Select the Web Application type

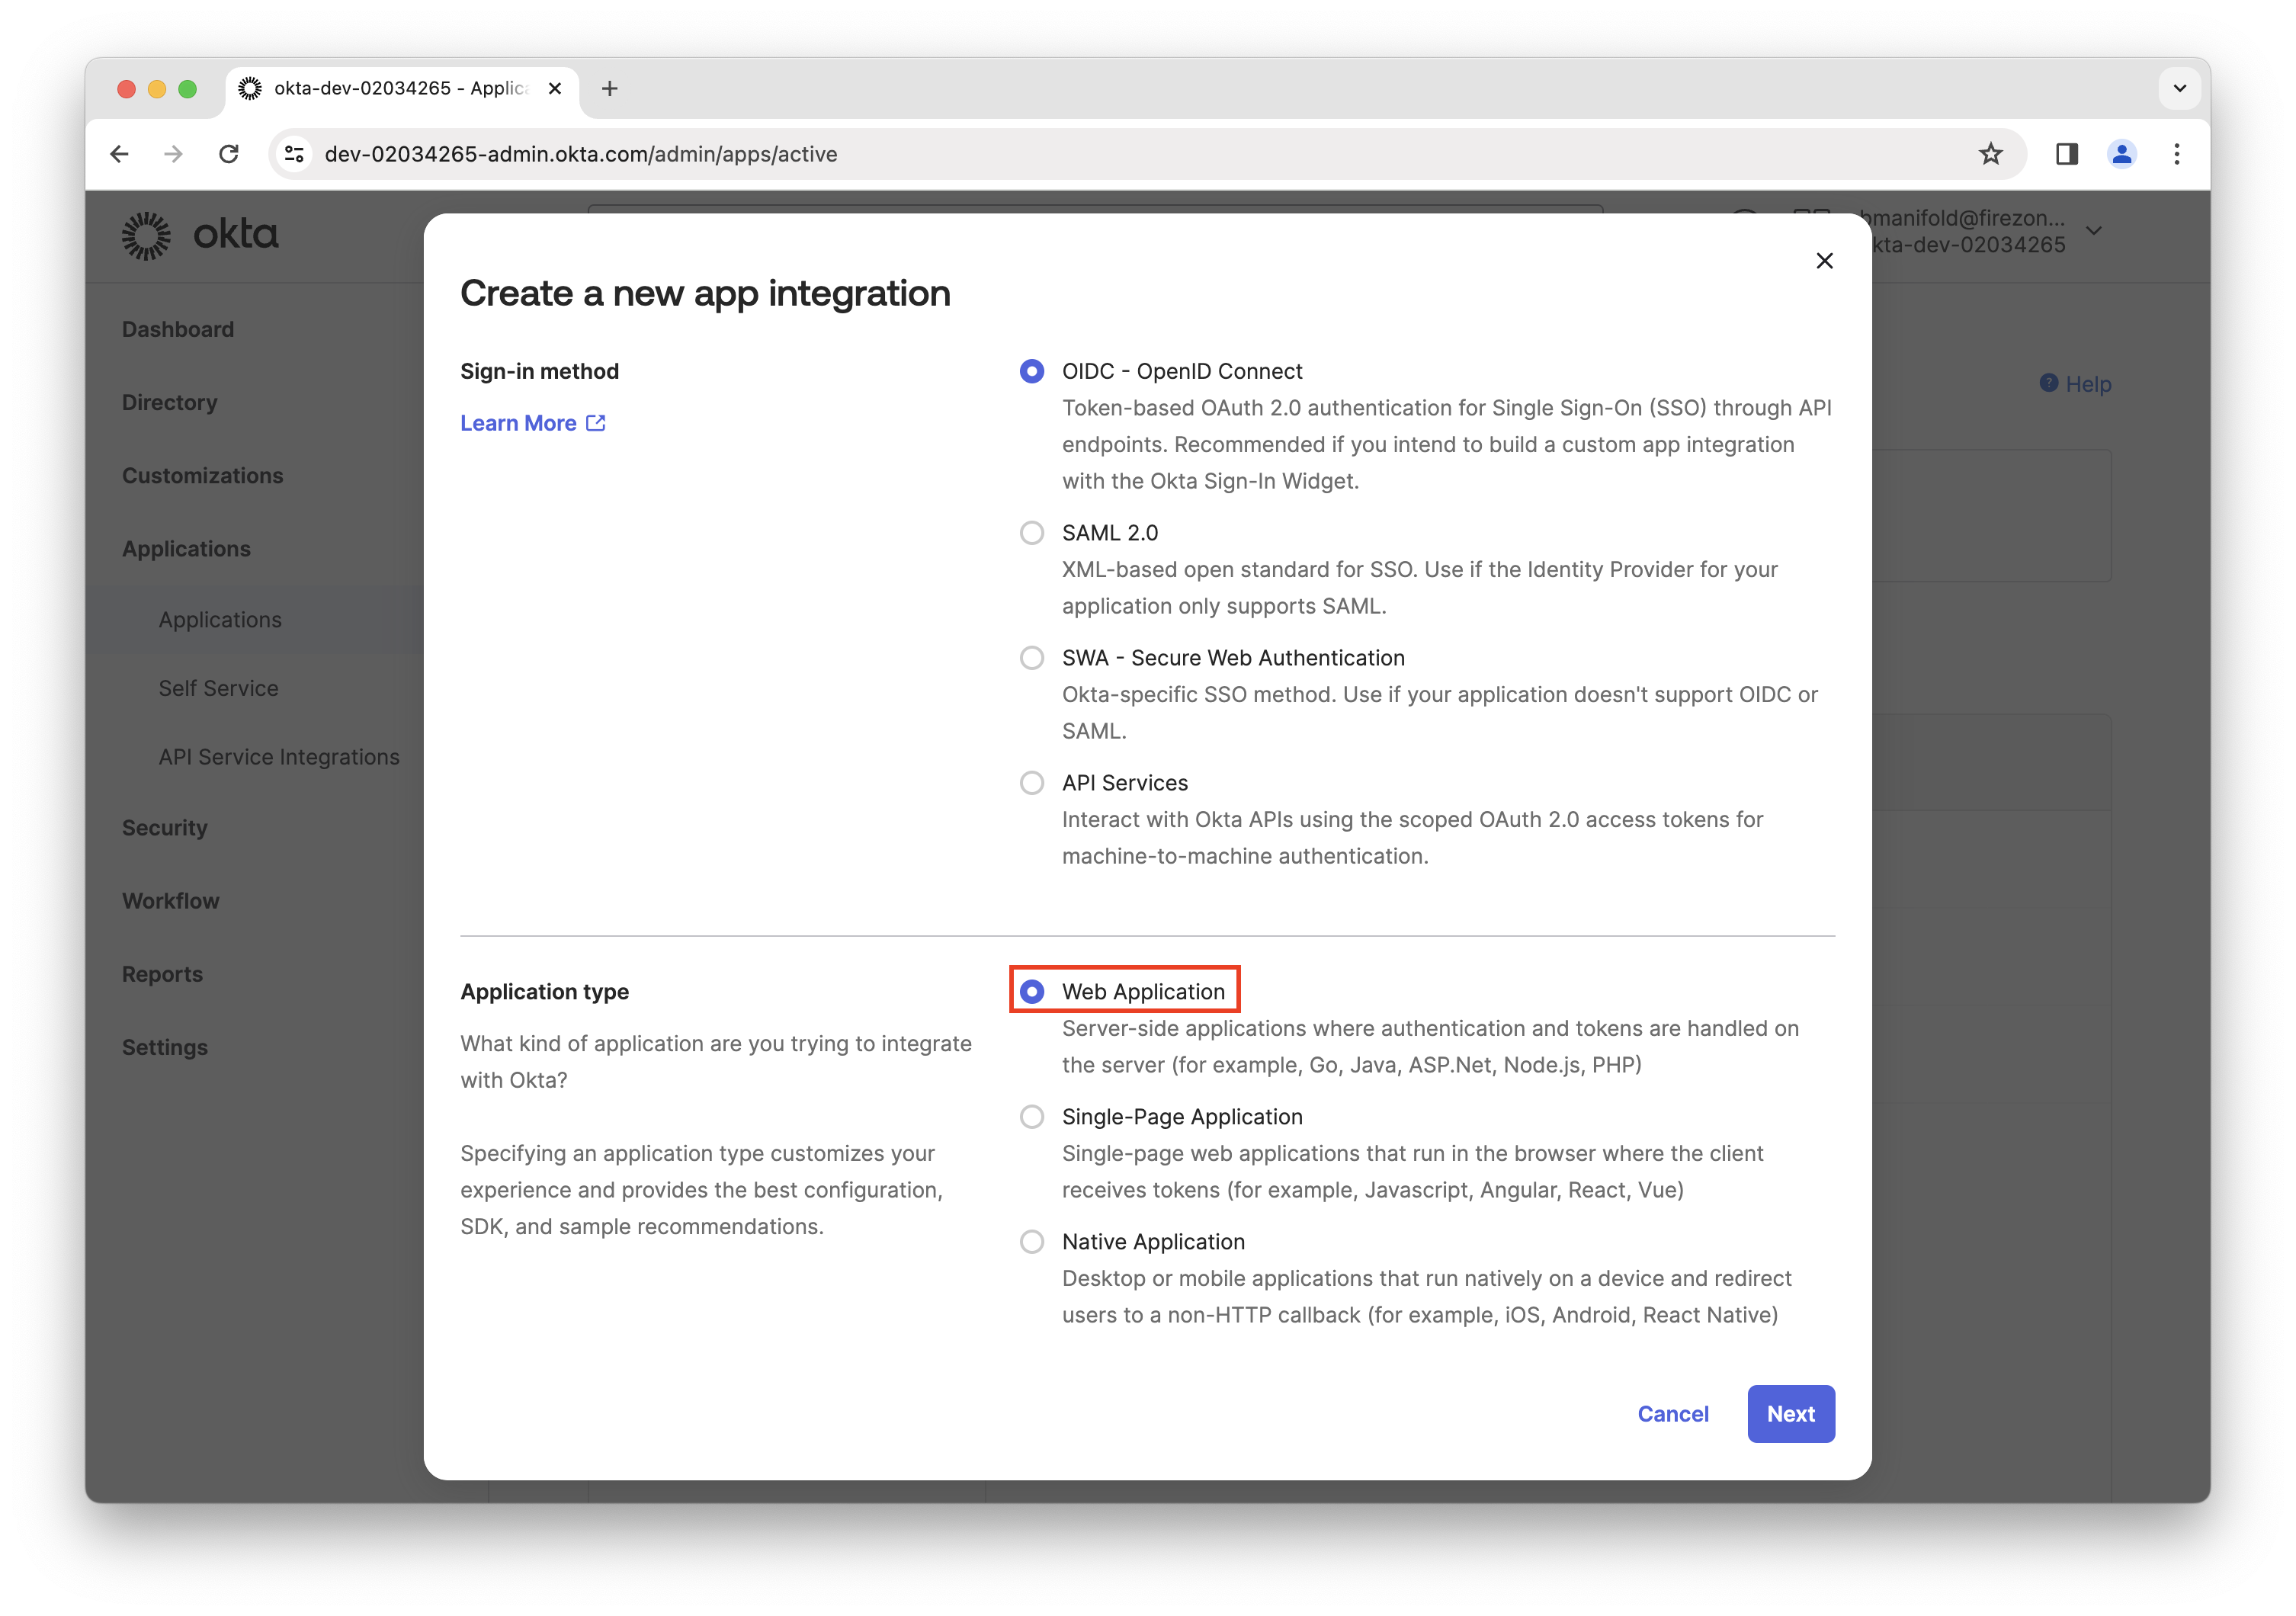click(1034, 990)
